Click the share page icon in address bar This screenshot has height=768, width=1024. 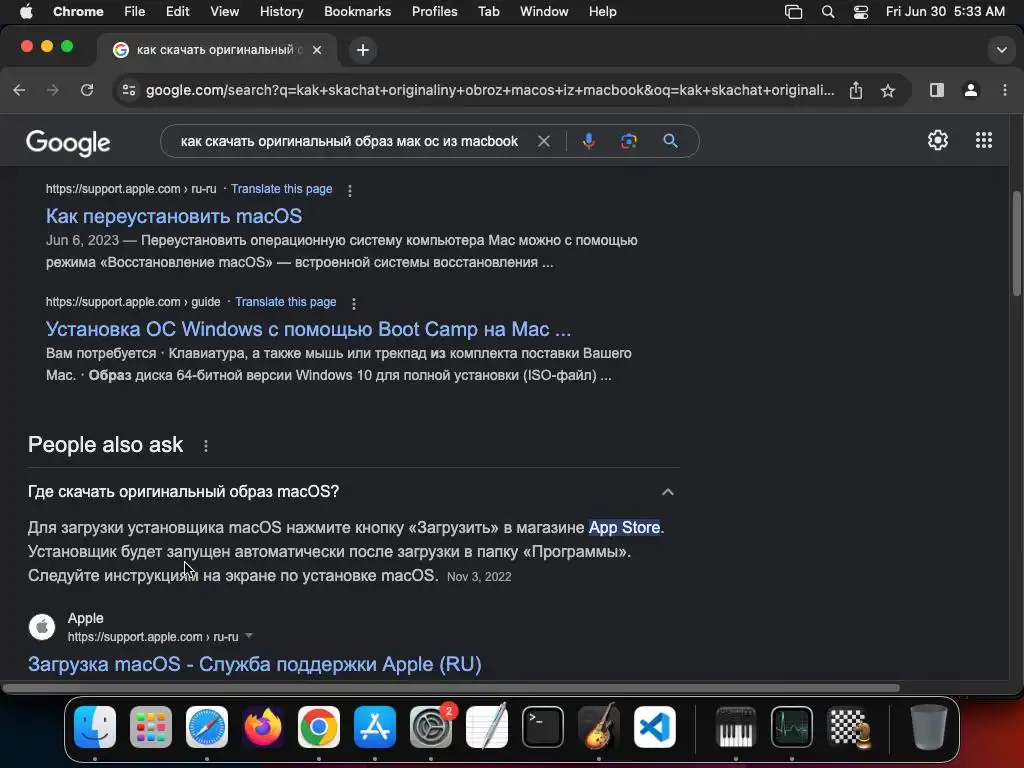coord(856,90)
